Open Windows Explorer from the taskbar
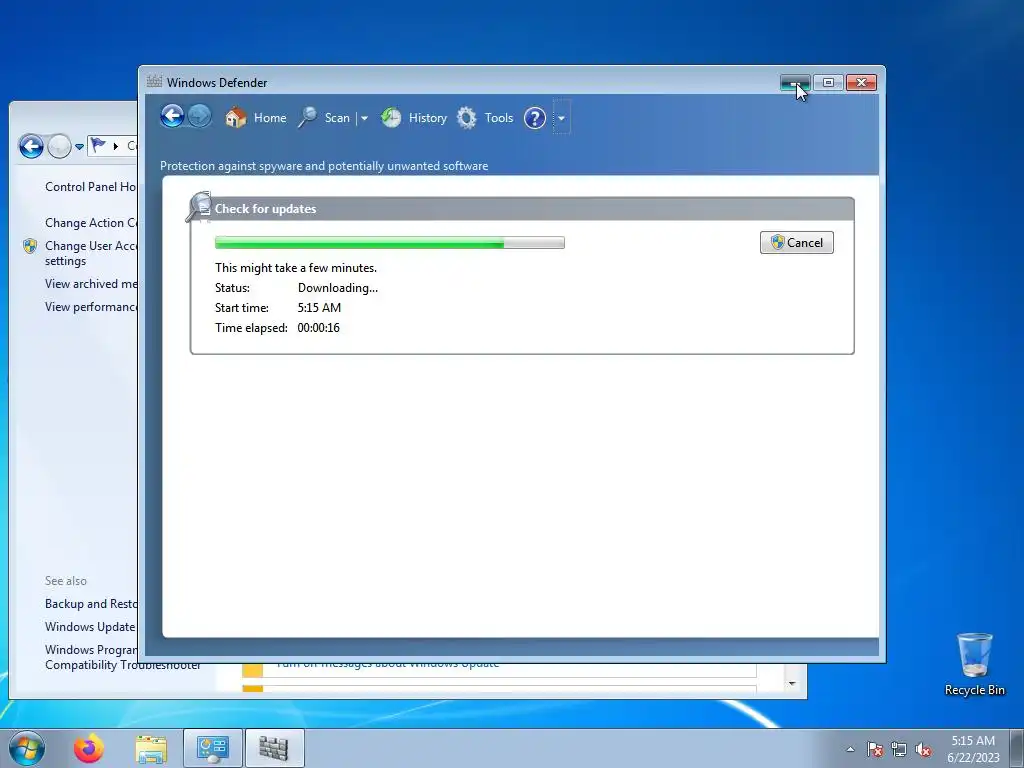 coord(151,748)
